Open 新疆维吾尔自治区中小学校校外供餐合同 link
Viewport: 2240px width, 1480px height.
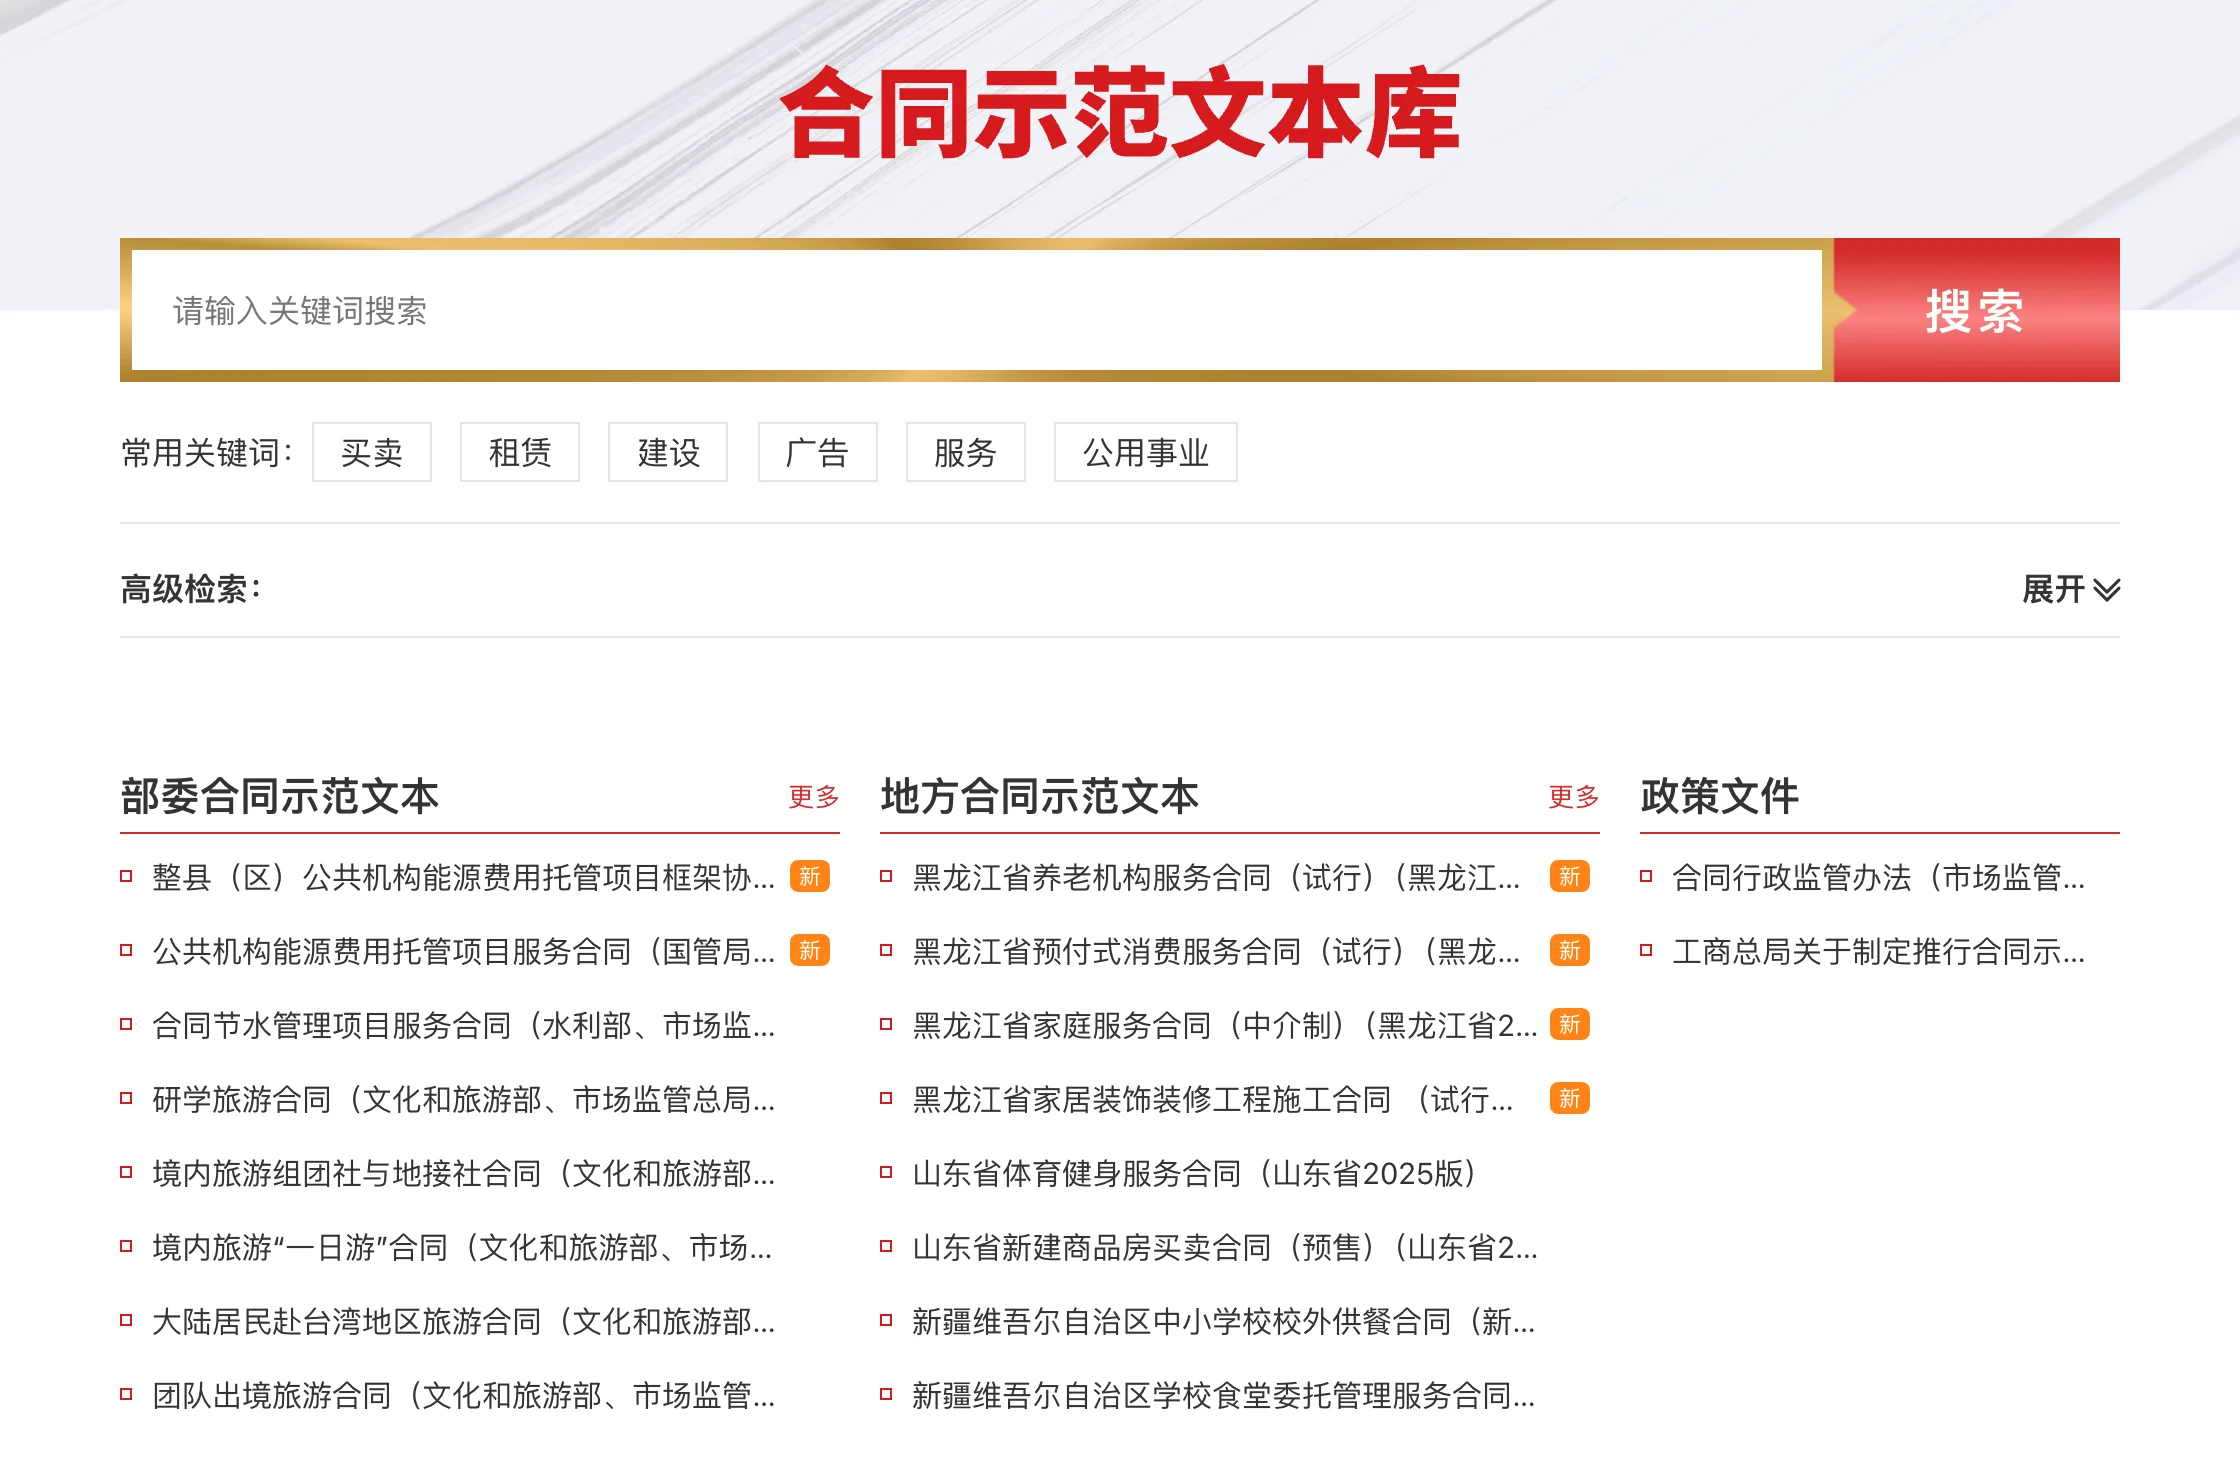click(x=1223, y=1321)
